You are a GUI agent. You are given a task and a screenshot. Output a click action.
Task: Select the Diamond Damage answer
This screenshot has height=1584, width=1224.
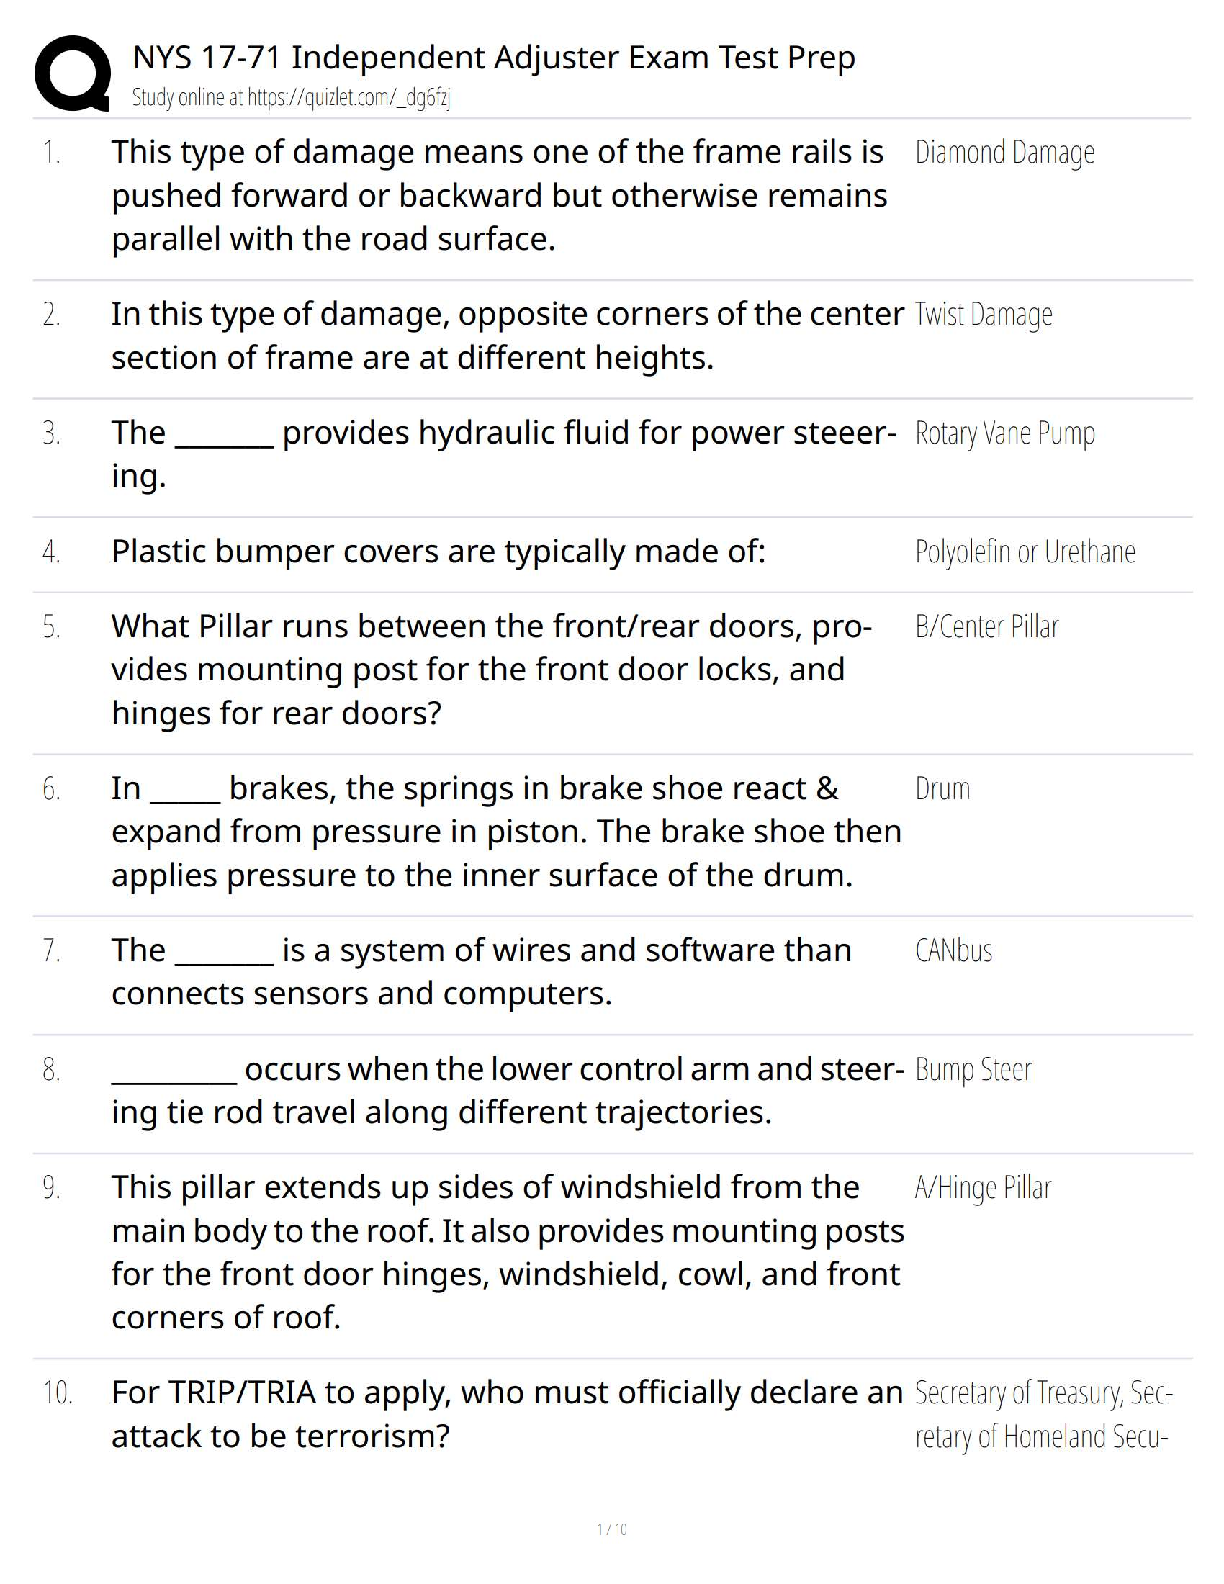pyautogui.click(x=1004, y=153)
